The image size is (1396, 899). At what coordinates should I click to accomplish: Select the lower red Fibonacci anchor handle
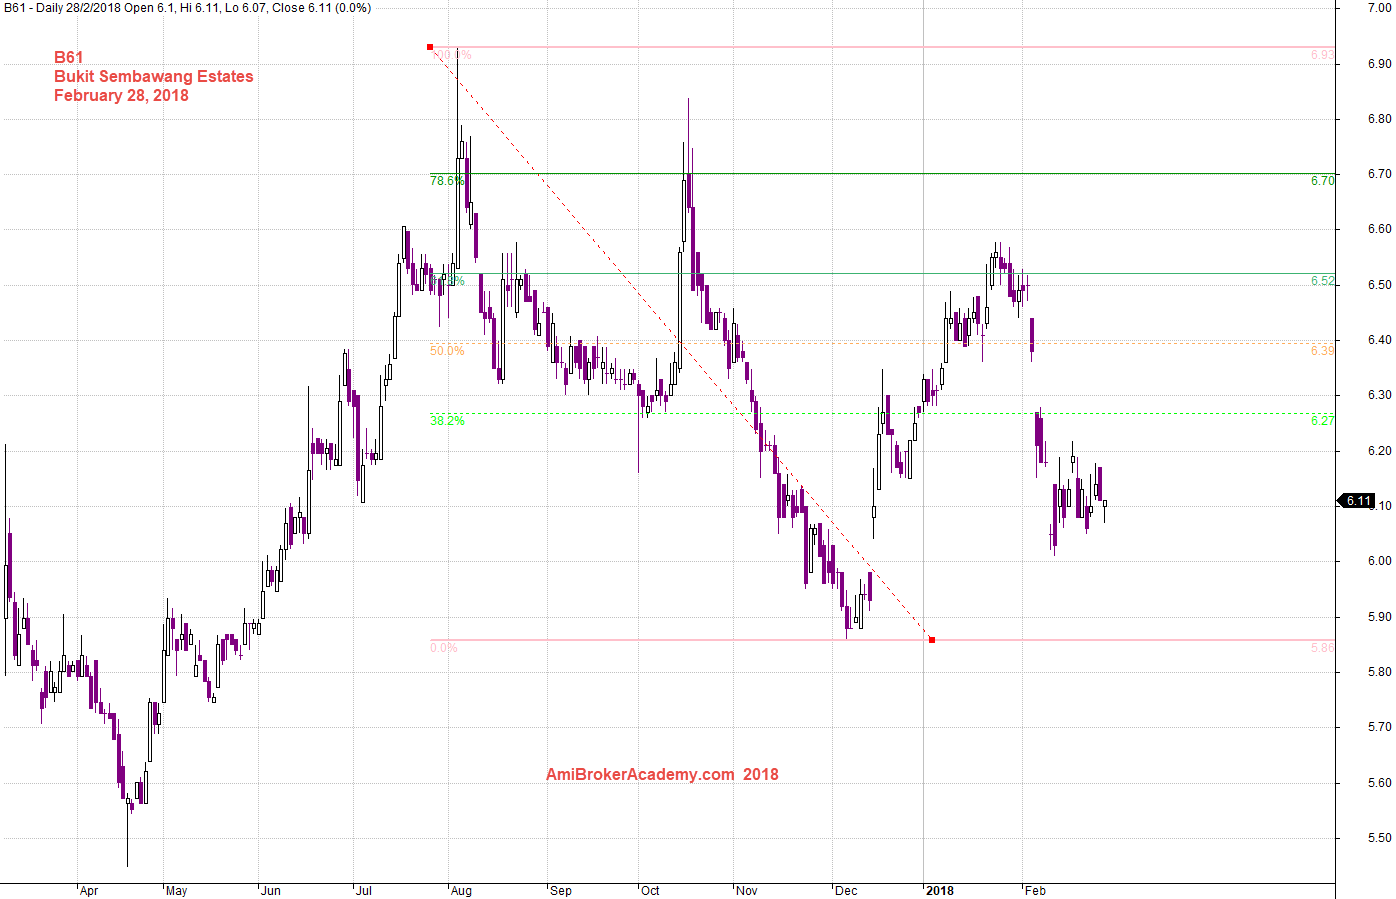932,640
